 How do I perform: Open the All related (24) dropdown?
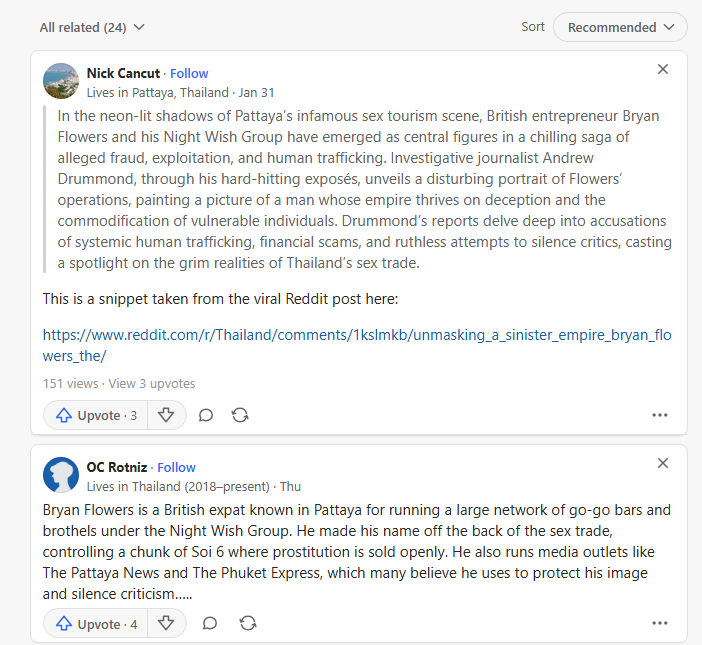pos(92,27)
